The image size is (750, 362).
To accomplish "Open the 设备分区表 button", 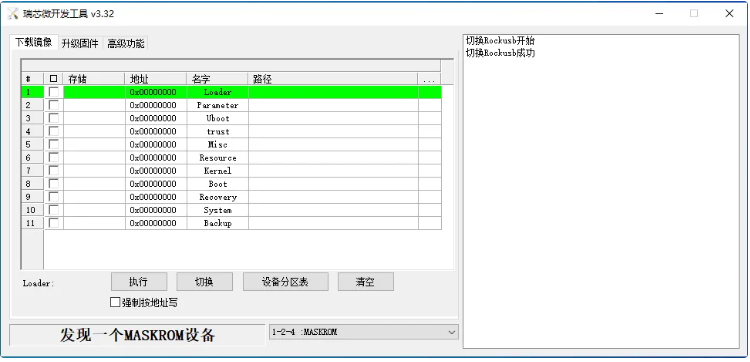I will pyautogui.click(x=286, y=282).
